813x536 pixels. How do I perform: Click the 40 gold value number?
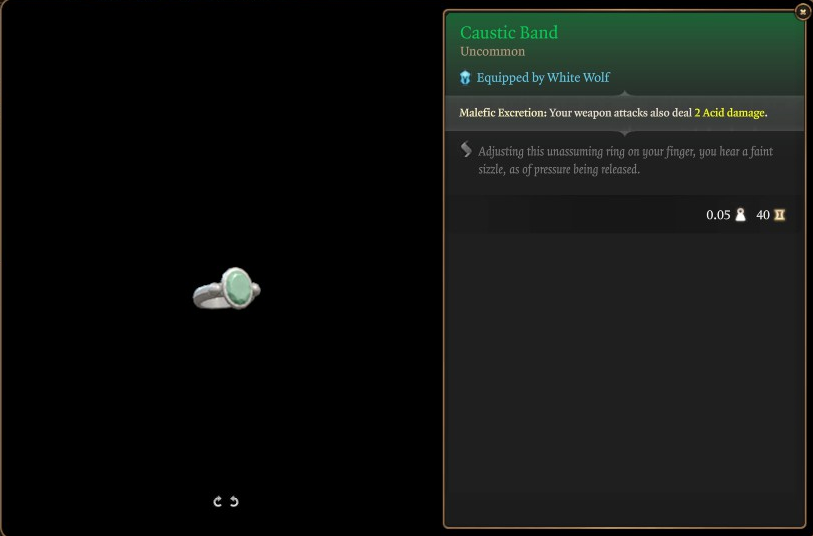click(x=763, y=215)
